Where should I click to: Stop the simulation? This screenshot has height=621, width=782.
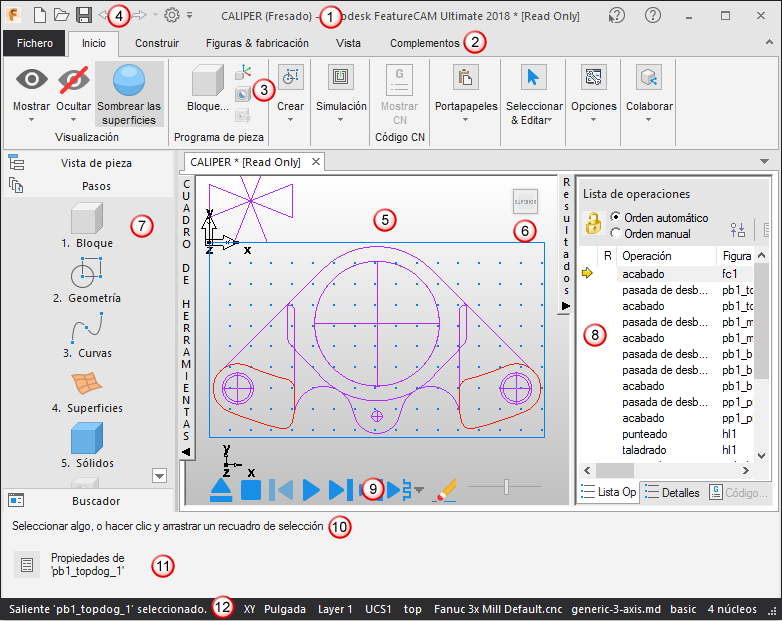click(251, 490)
